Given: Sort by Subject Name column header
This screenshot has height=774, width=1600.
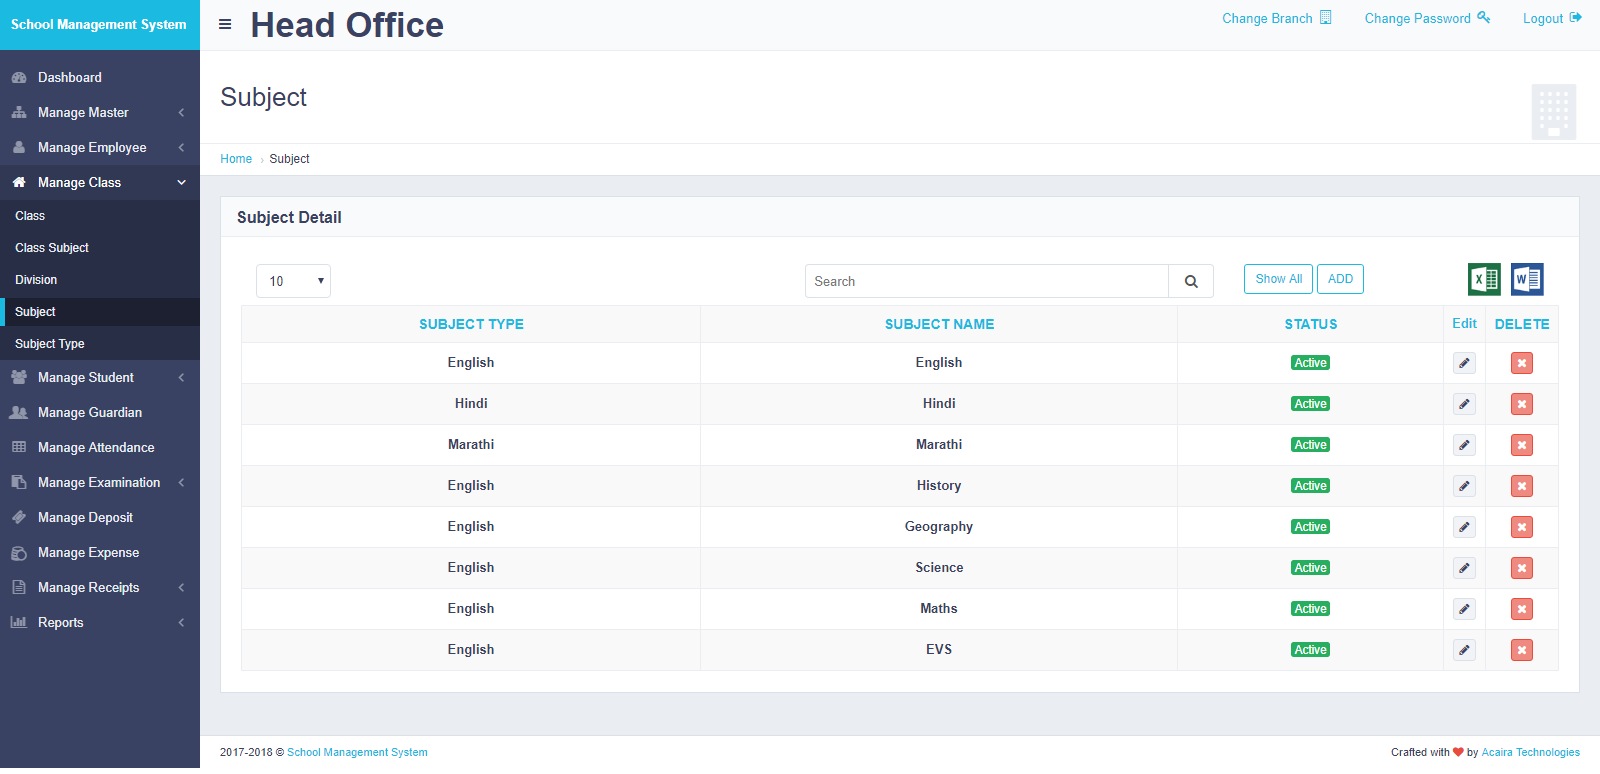Looking at the screenshot, I should pos(939,325).
